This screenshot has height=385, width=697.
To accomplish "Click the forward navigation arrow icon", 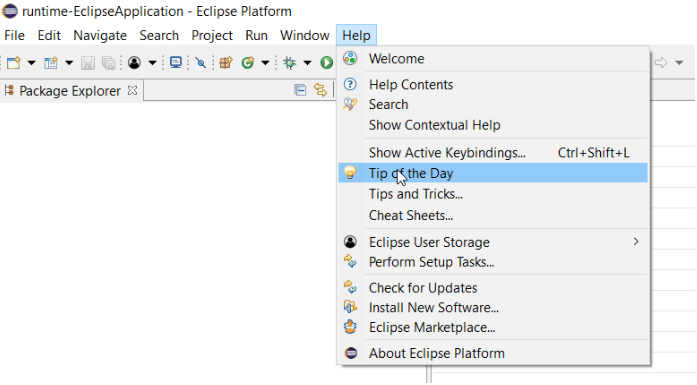I will coord(661,63).
